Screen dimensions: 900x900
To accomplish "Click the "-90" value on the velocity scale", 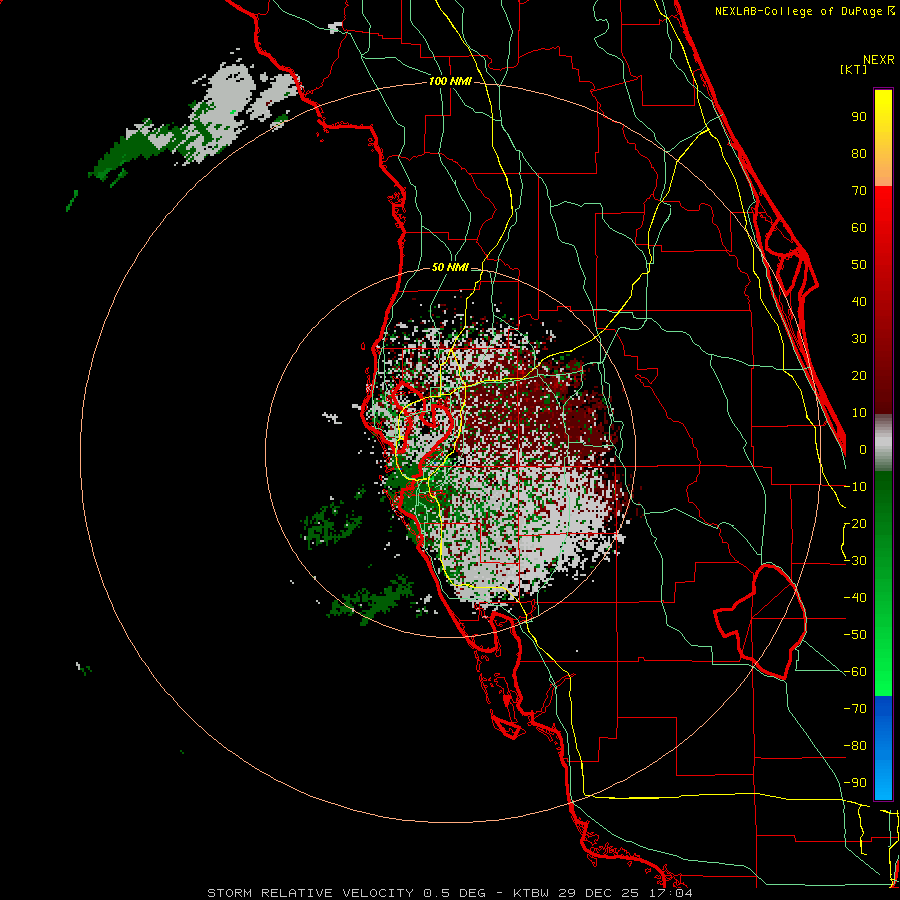I will (x=855, y=783).
